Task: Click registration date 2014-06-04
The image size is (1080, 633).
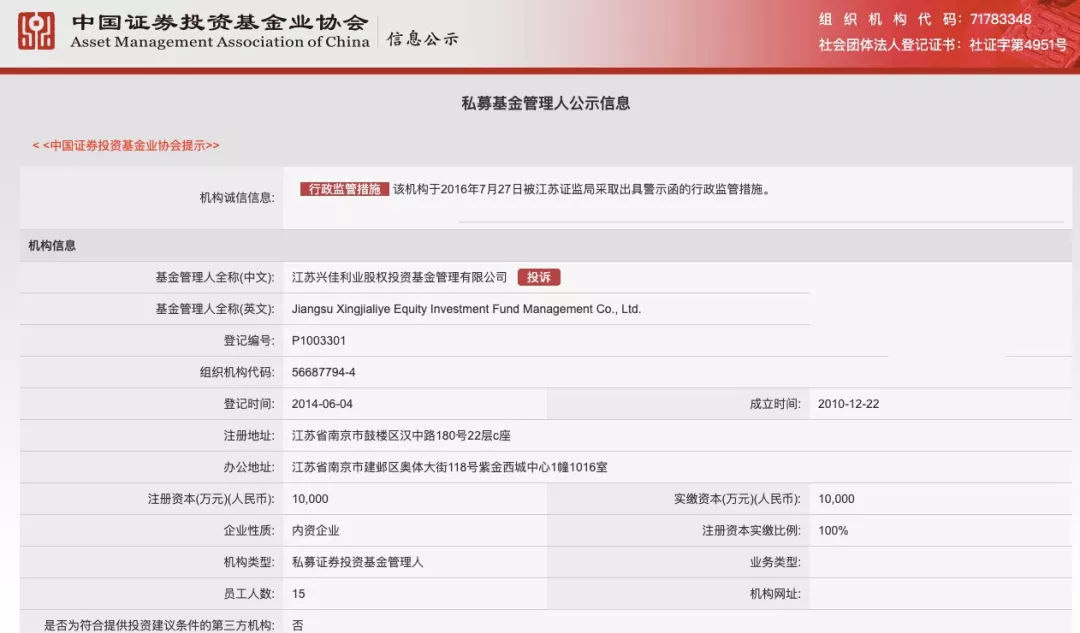Action: 322,404
